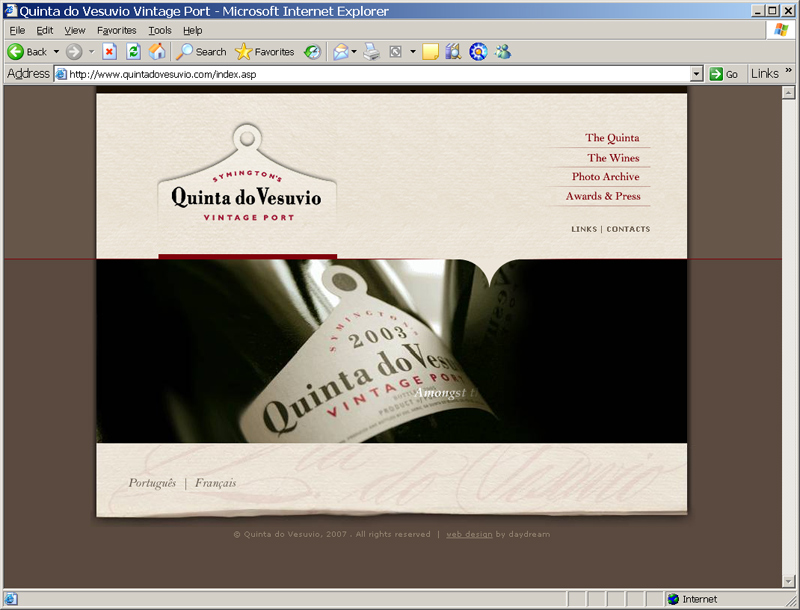Viewport: 800px width, 610px height.
Task: Open the View menu
Action: click(x=74, y=31)
